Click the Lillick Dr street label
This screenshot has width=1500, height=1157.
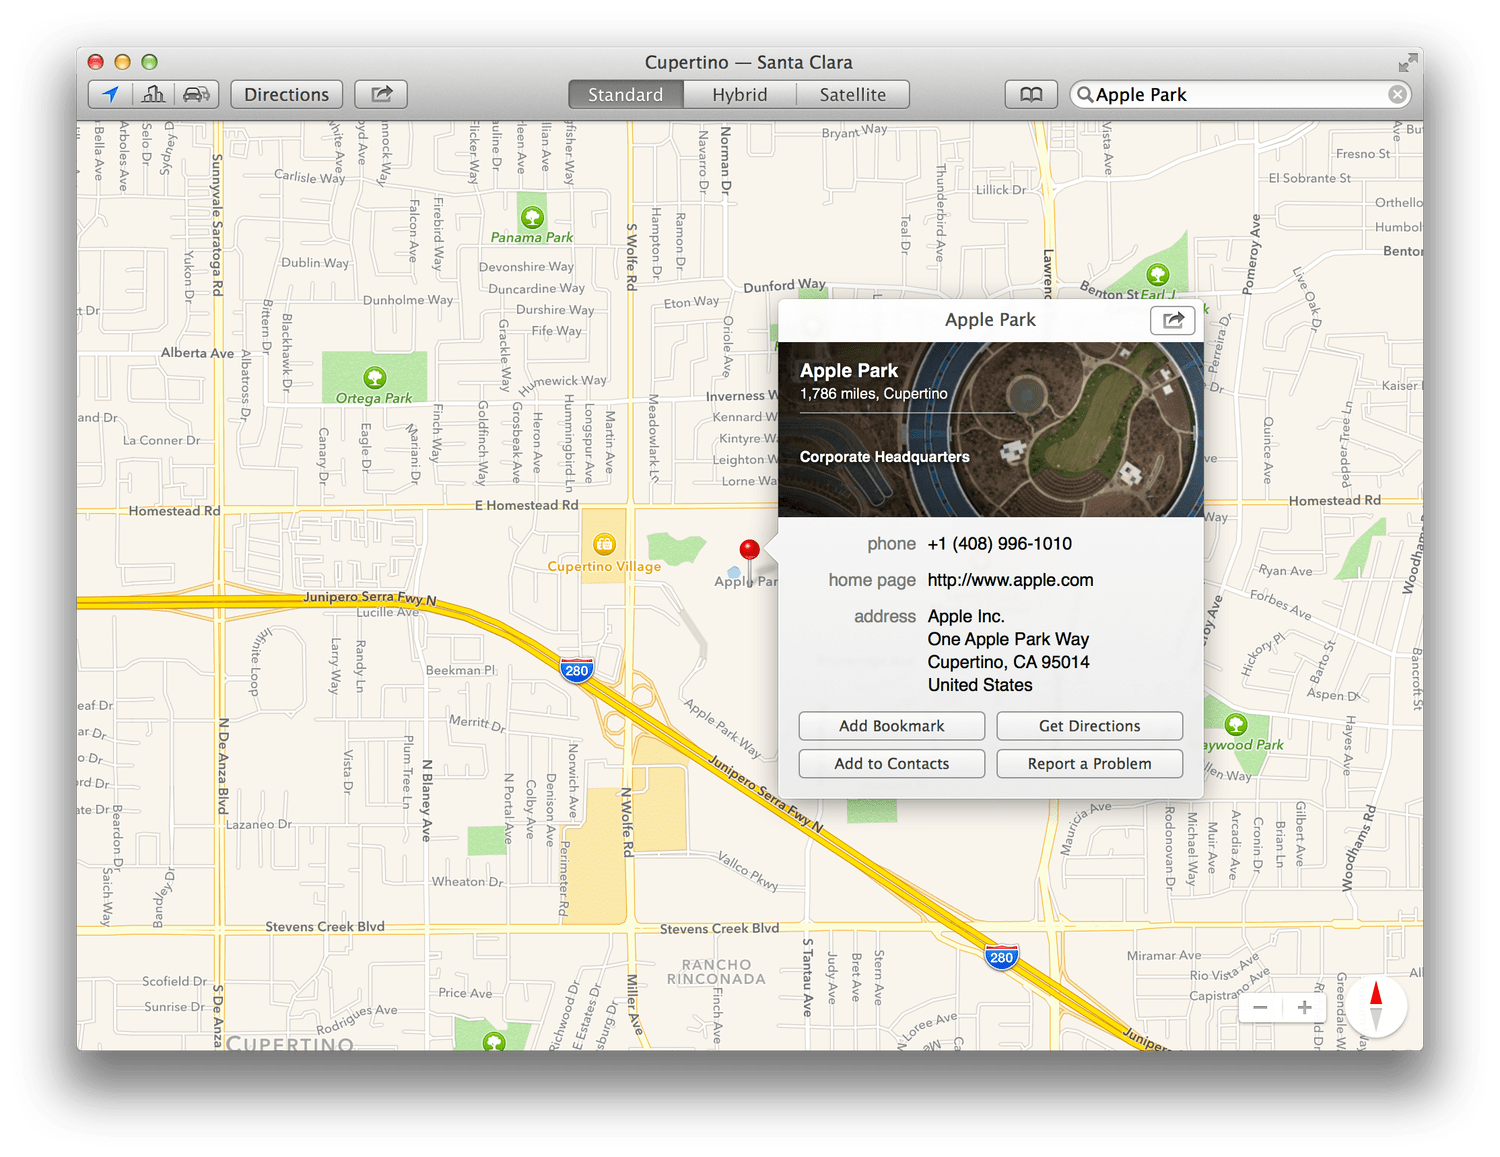click(1001, 190)
